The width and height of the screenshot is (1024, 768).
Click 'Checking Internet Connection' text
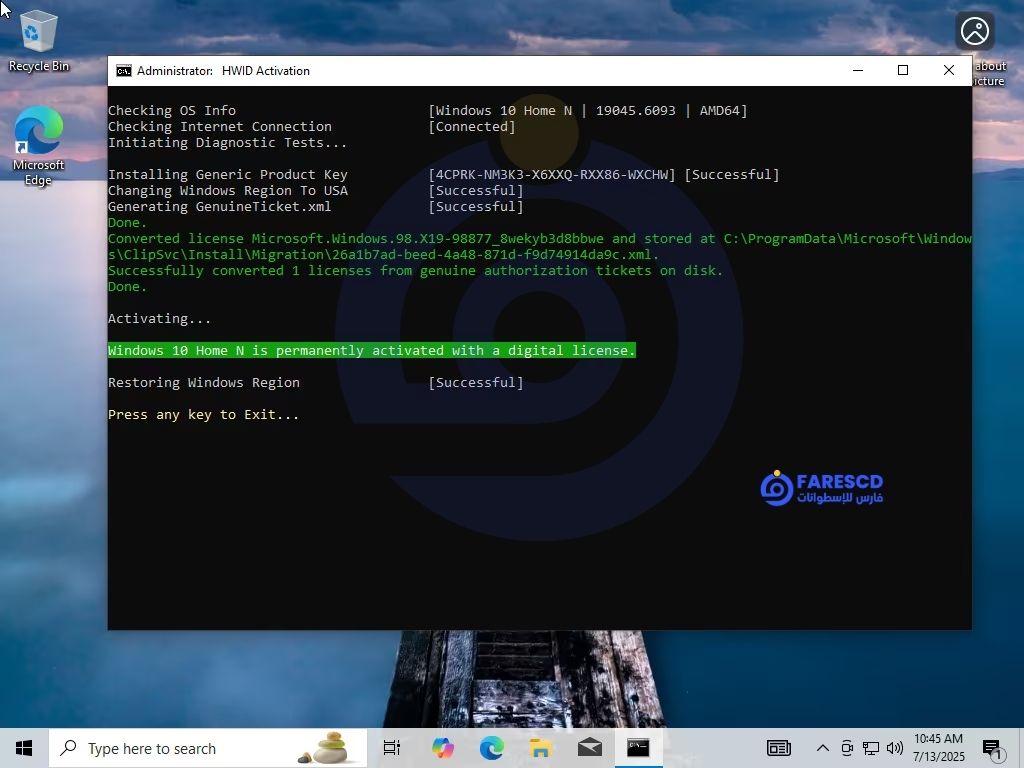pyautogui.click(x=219, y=127)
